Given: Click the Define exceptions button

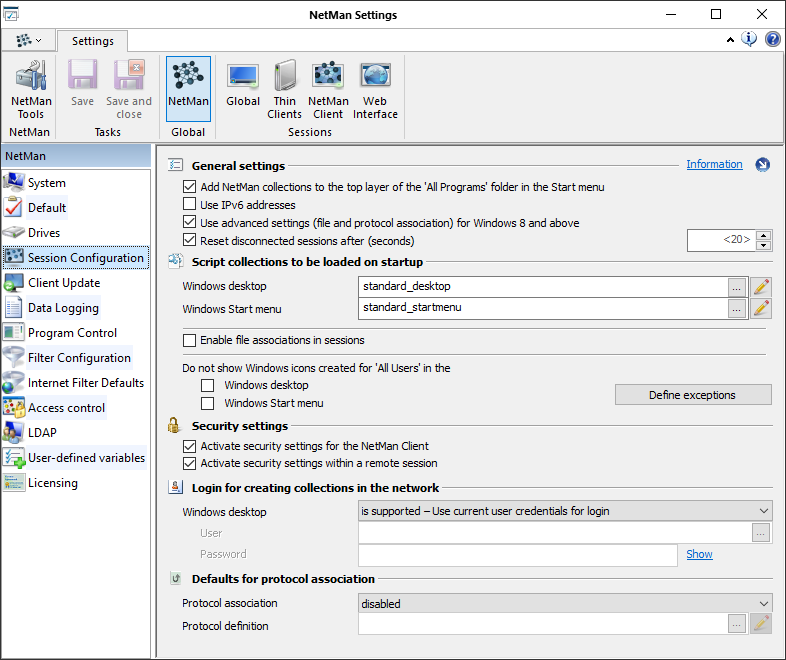Looking at the screenshot, I should click(x=692, y=395).
